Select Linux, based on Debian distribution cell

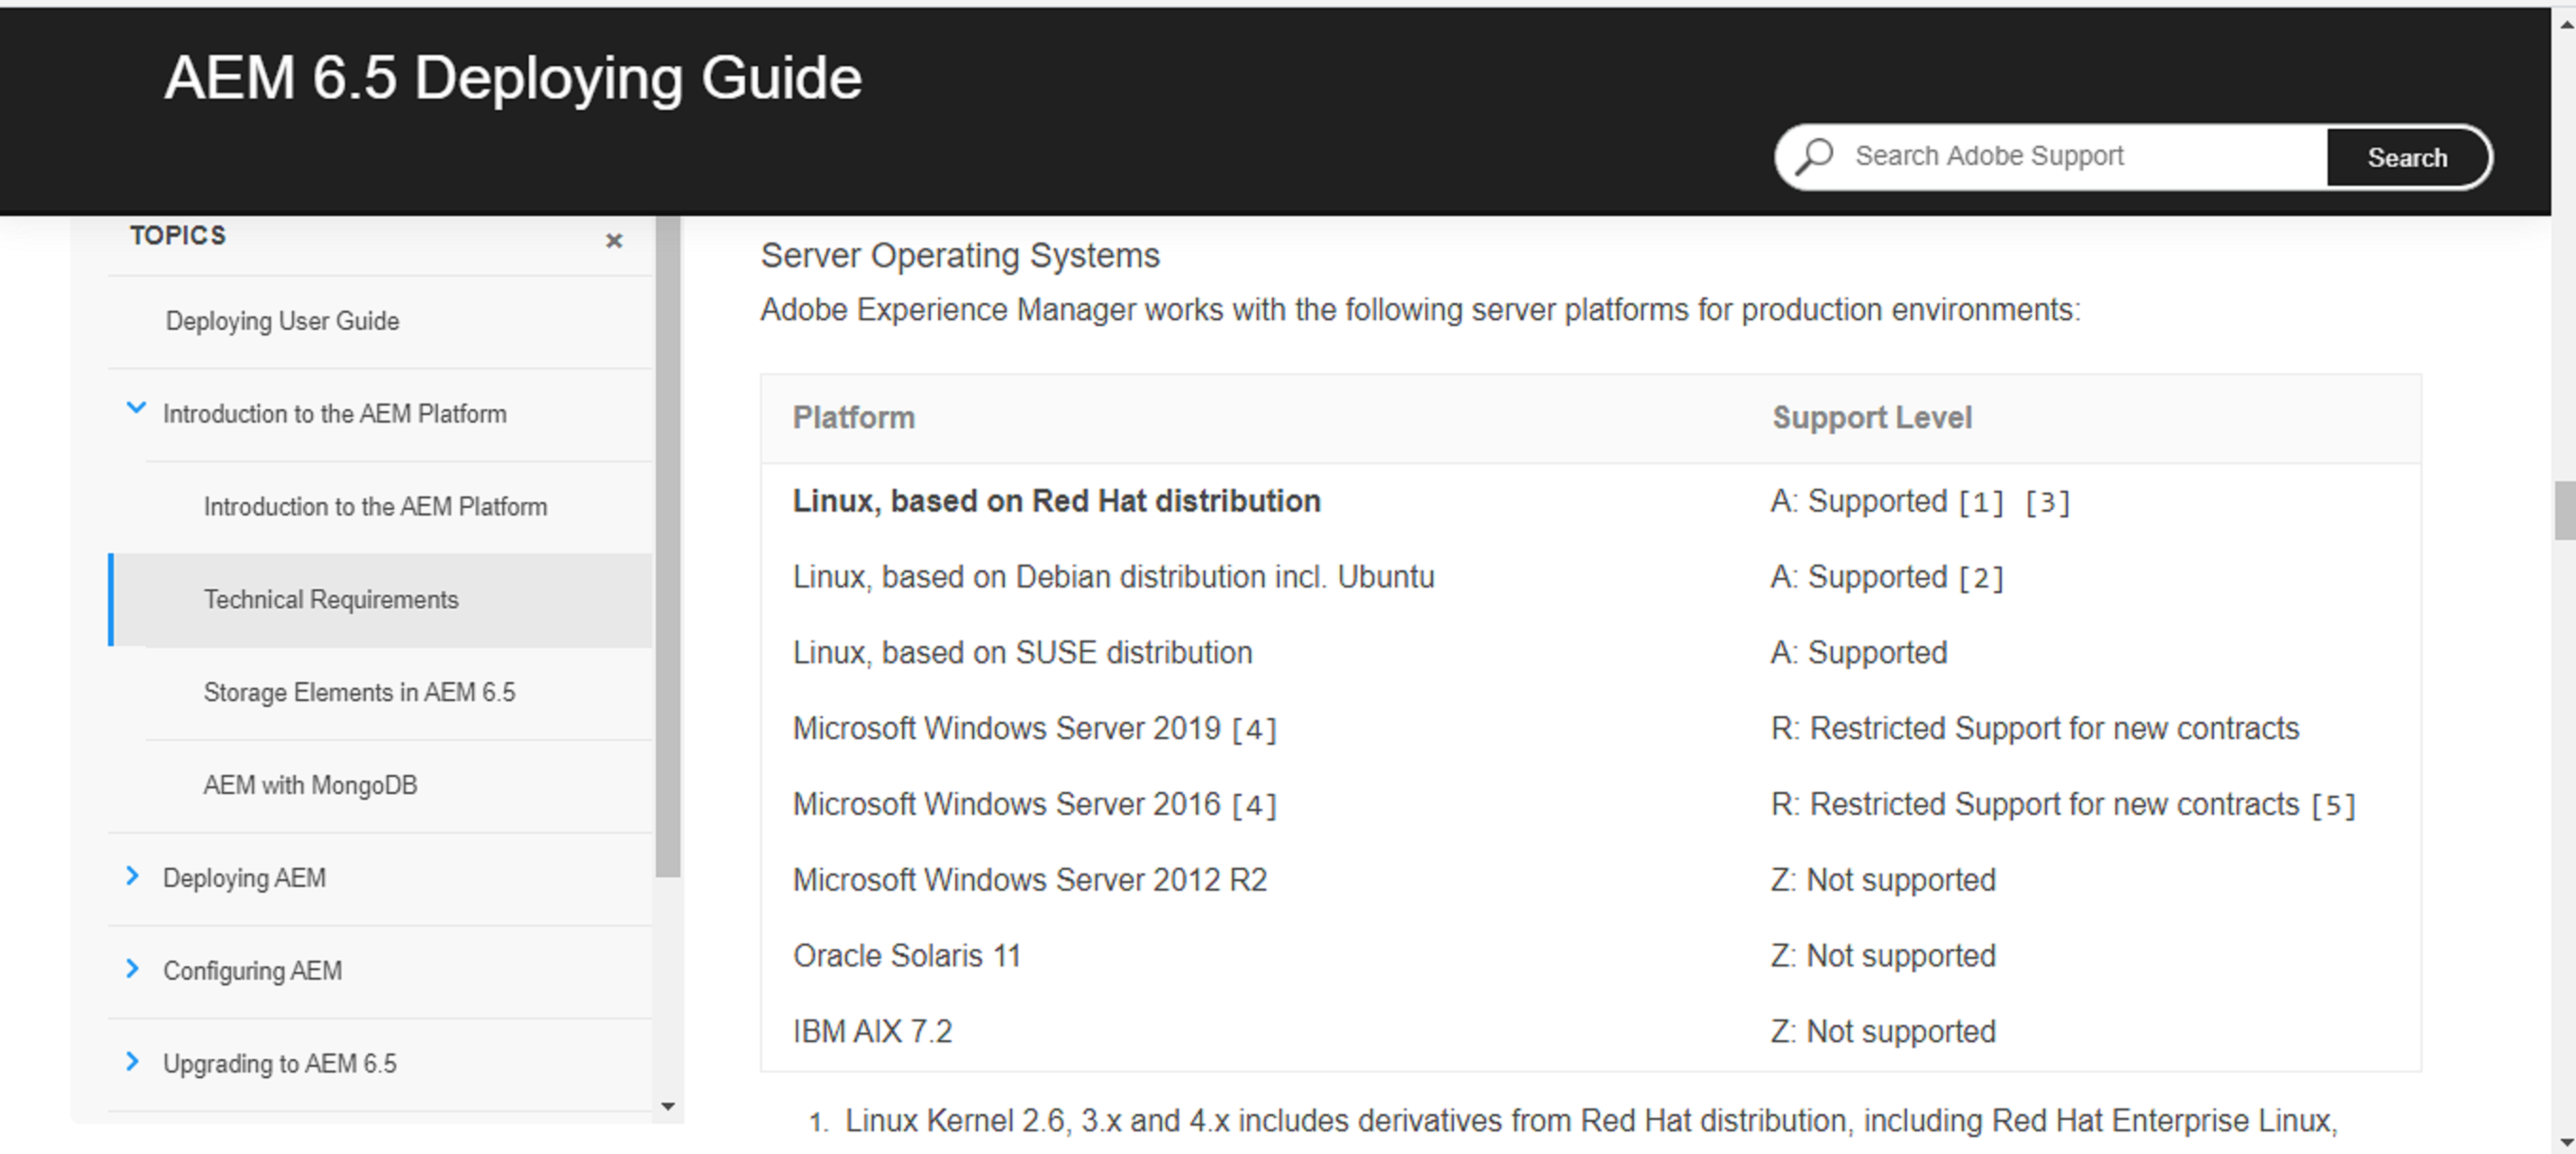click(x=1113, y=577)
